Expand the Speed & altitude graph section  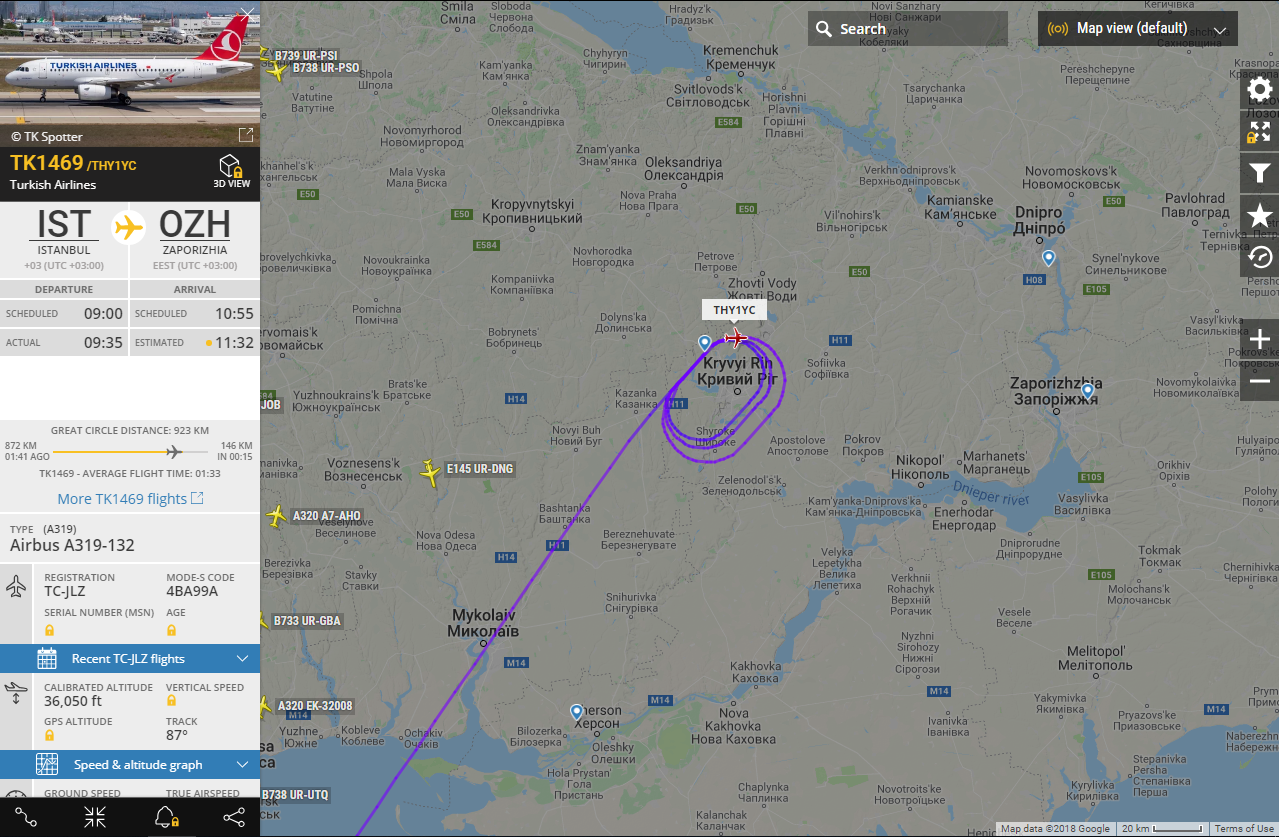(130, 765)
